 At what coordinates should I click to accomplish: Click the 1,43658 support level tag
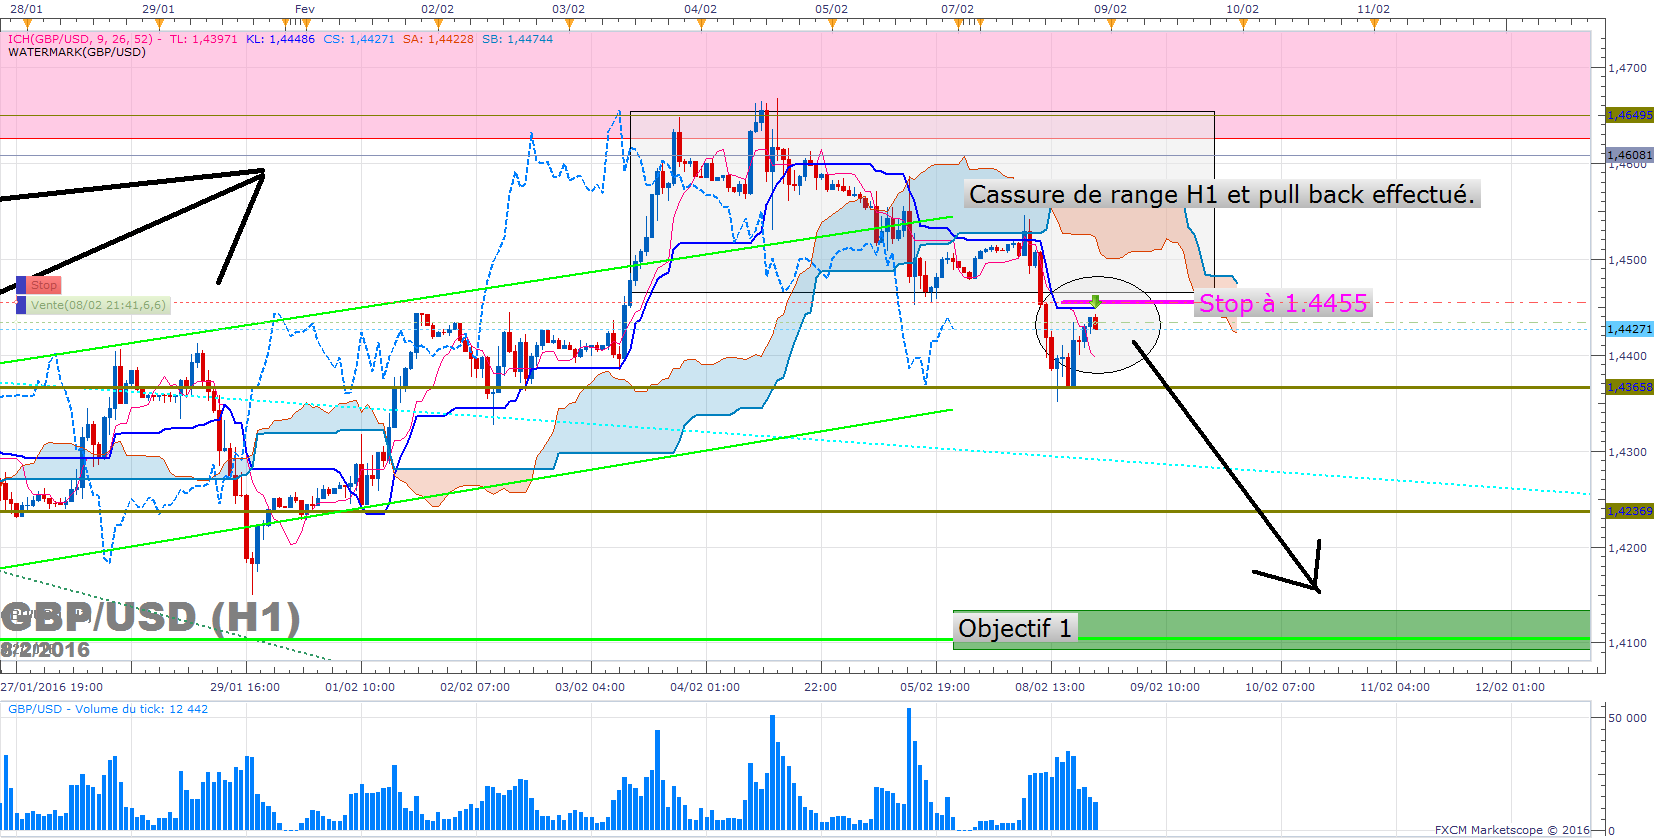(1630, 387)
